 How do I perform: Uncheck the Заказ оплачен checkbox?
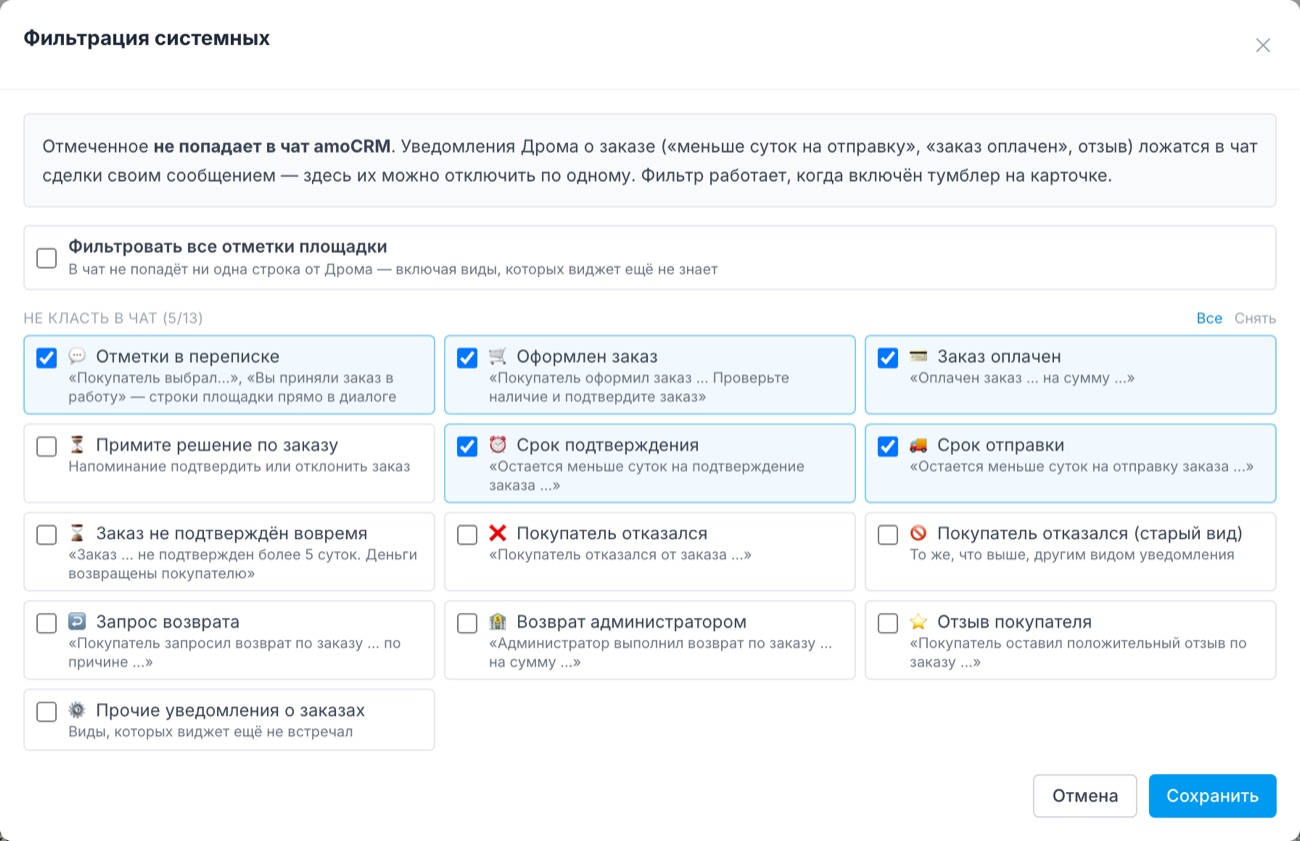tap(888, 358)
